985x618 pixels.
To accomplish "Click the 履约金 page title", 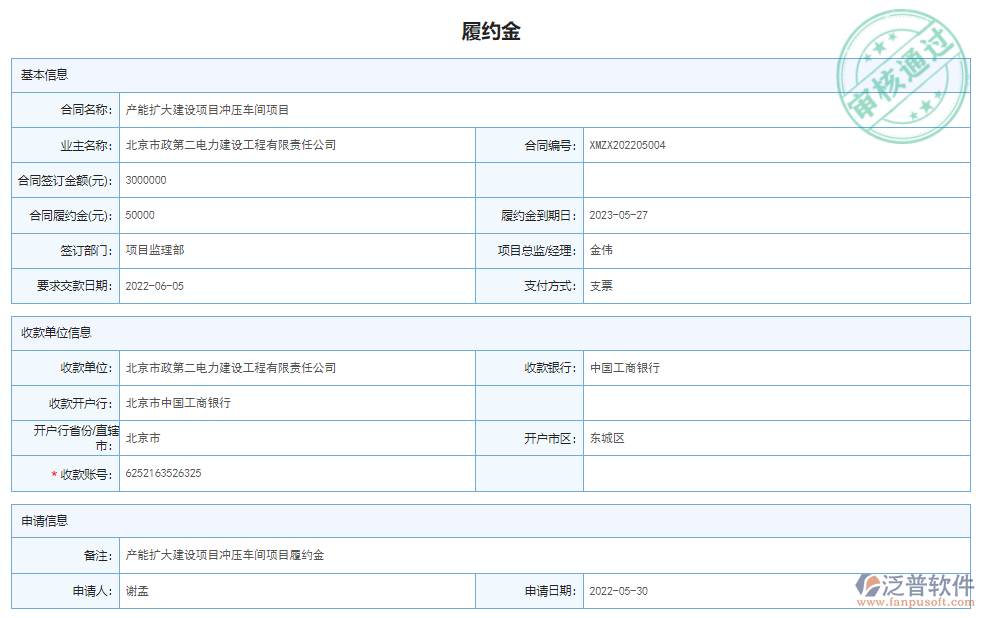I will click(x=491, y=31).
